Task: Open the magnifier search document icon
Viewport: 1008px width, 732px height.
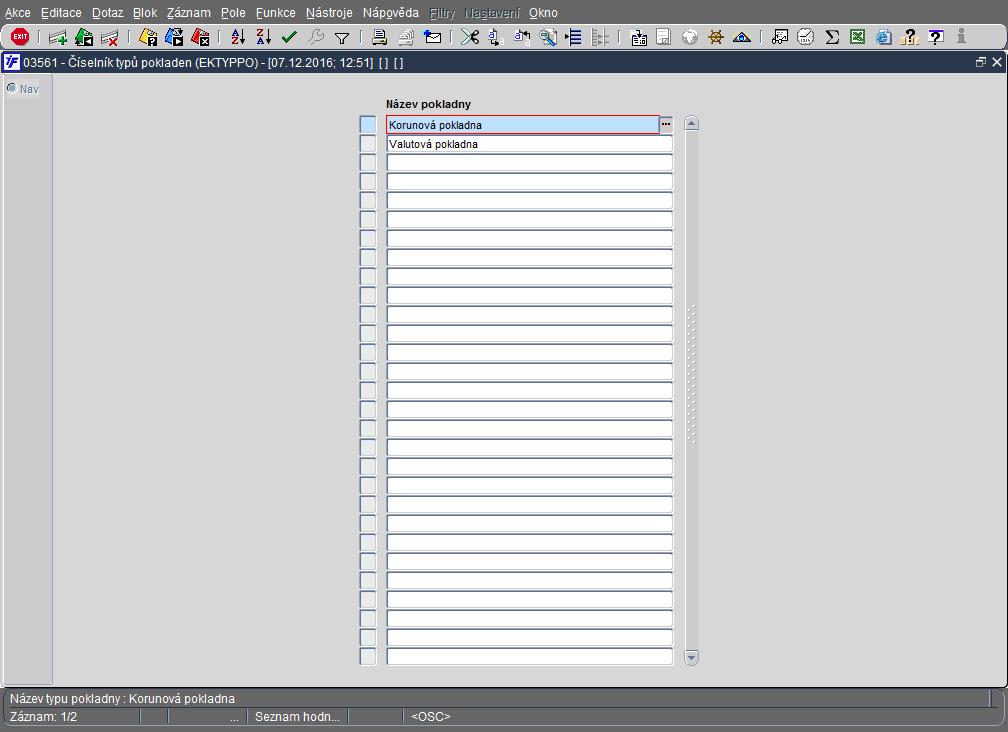Action: point(548,37)
